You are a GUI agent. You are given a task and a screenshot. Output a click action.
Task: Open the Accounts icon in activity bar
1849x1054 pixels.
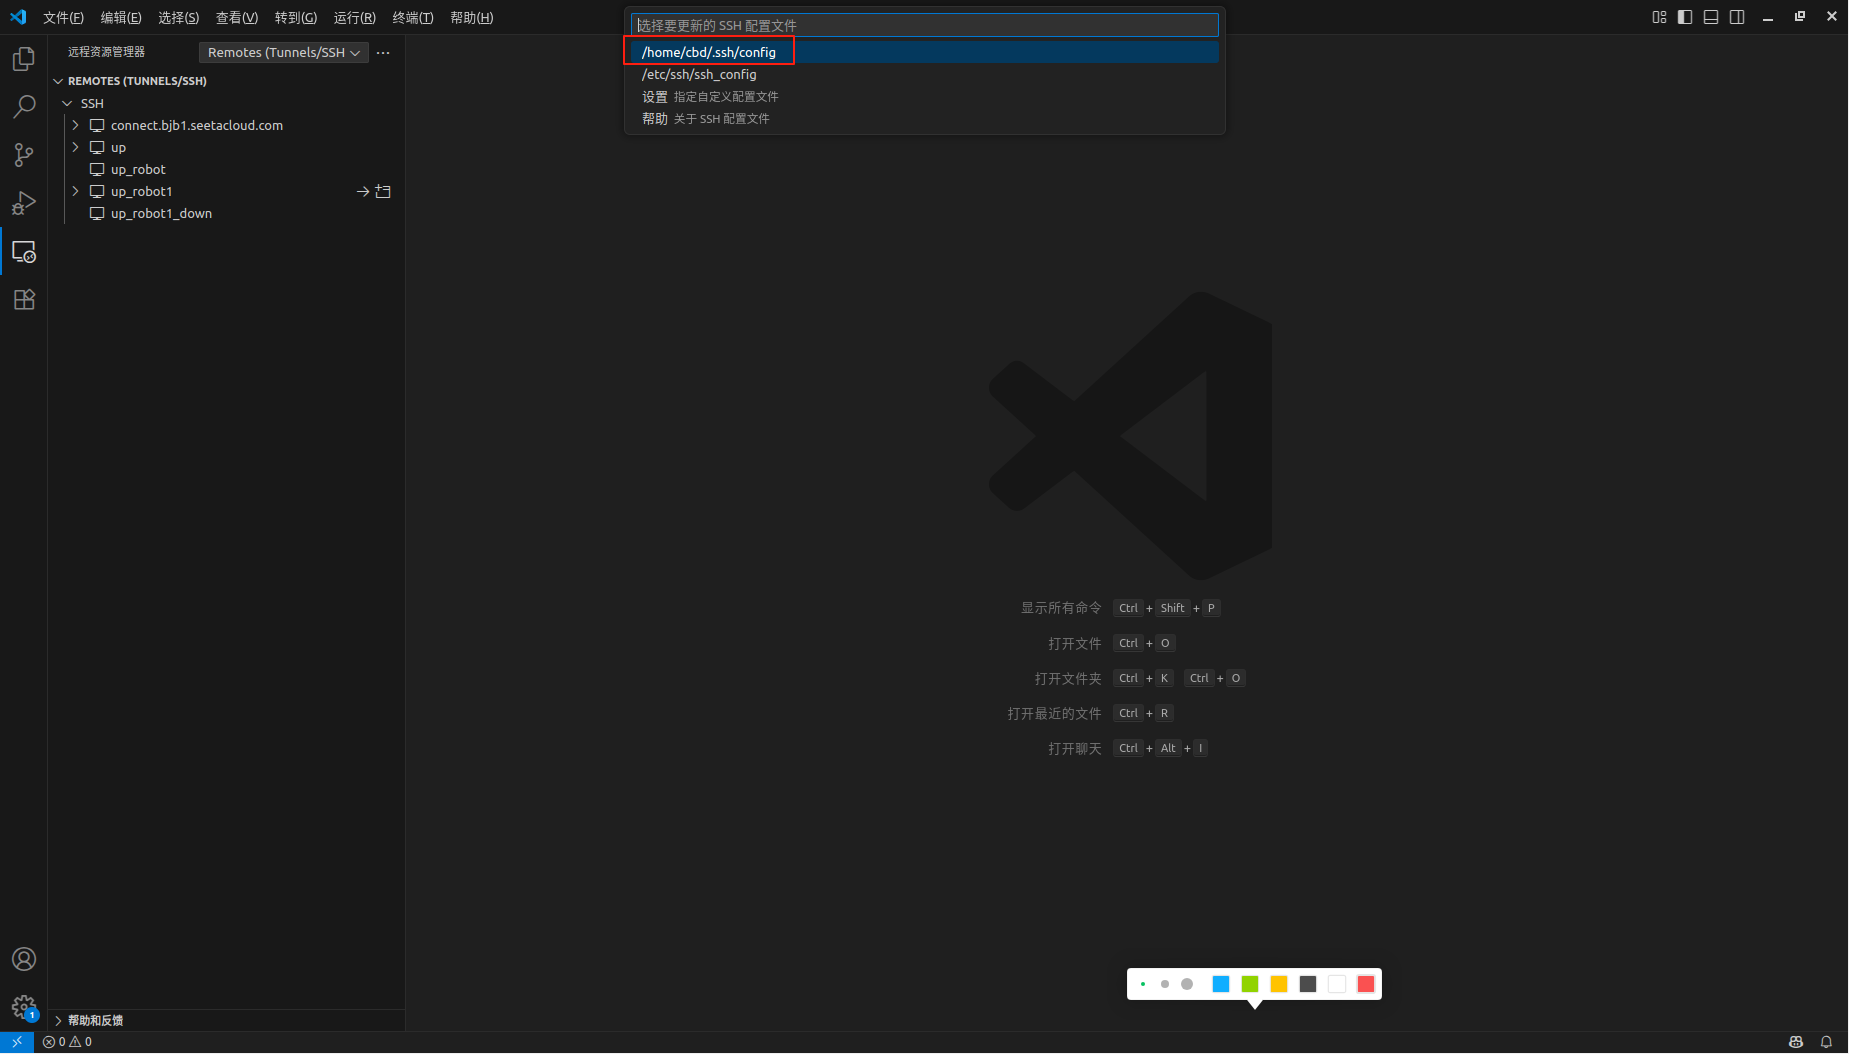point(23,958)
